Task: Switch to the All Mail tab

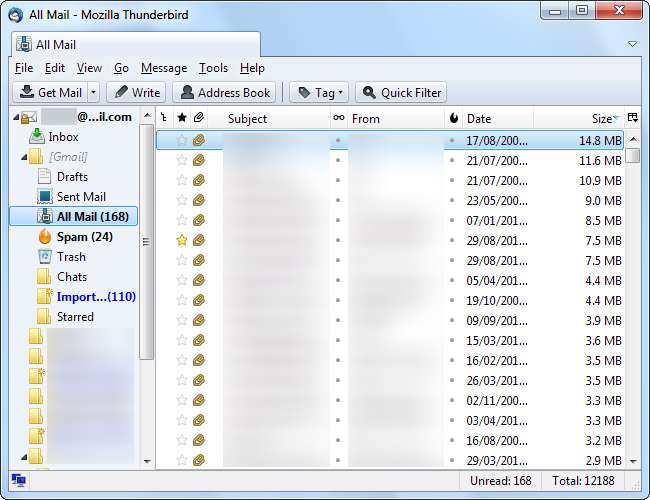Action: tap(136, 44)
